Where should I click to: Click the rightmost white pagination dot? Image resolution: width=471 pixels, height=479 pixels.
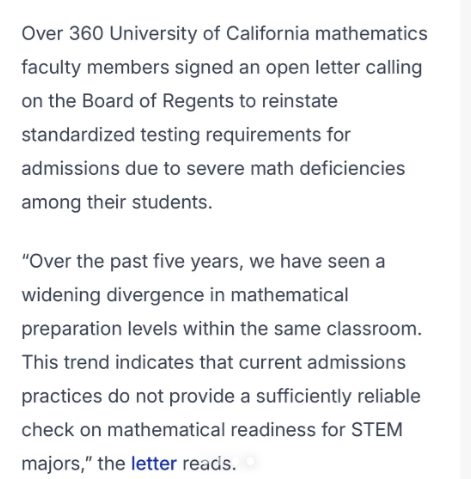250,461
